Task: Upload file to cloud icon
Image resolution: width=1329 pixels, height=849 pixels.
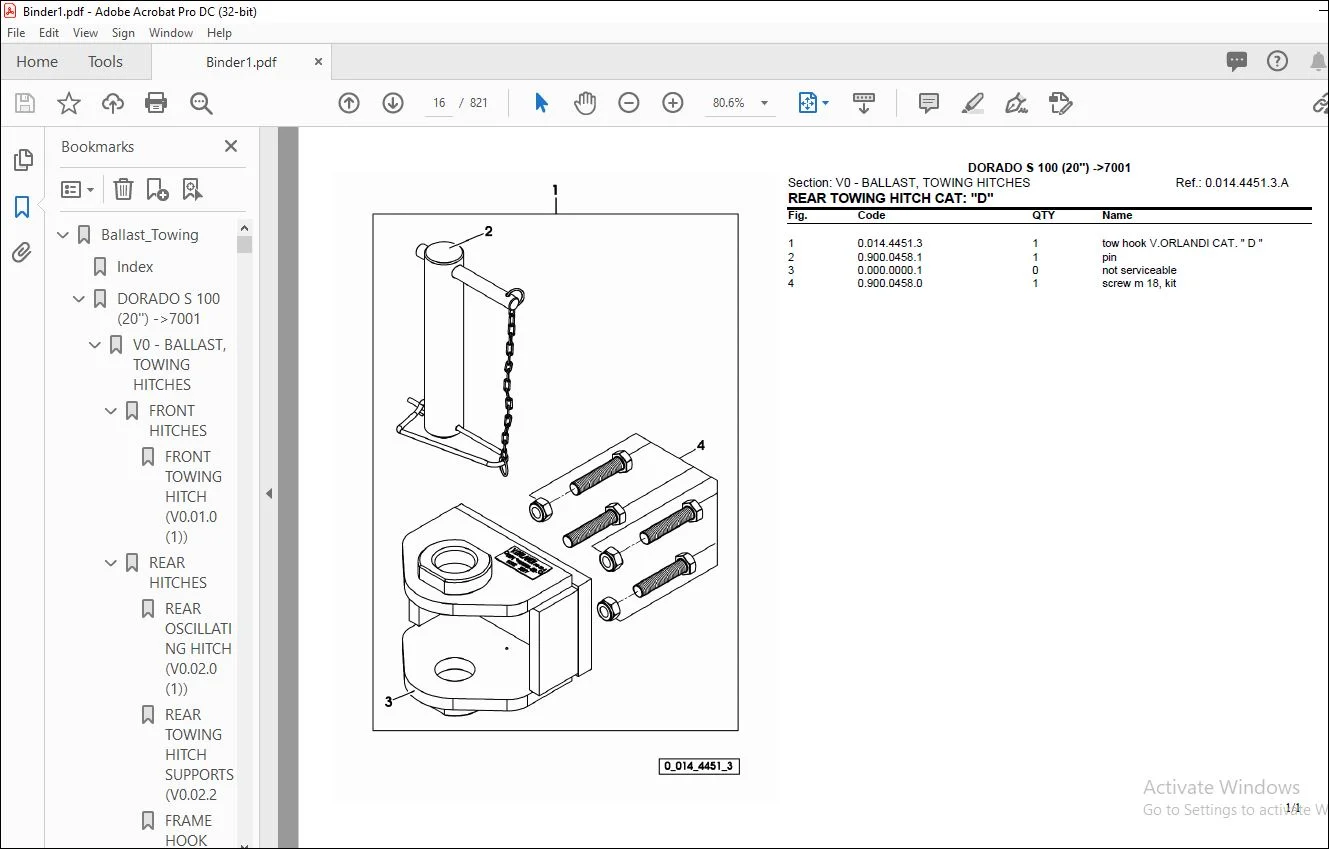Action: [x=113, y=103]
